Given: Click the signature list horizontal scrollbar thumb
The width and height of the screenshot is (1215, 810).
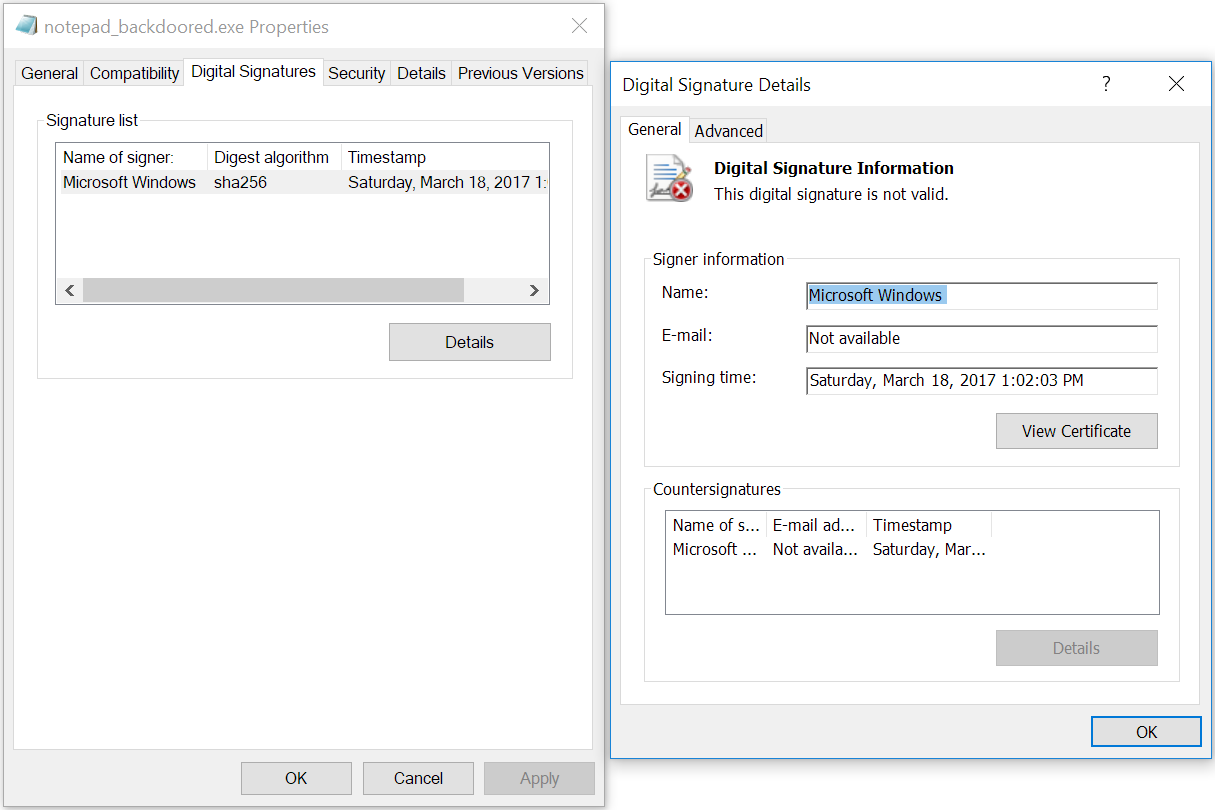Looking at the screenshot, I should pos(273,291).
